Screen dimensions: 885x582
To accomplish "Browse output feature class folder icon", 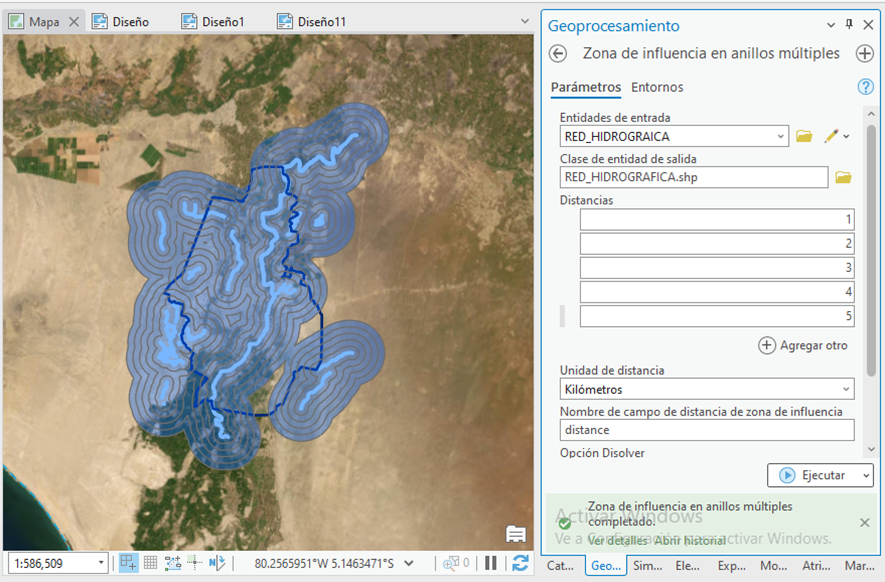I will [x=843, y=177].
